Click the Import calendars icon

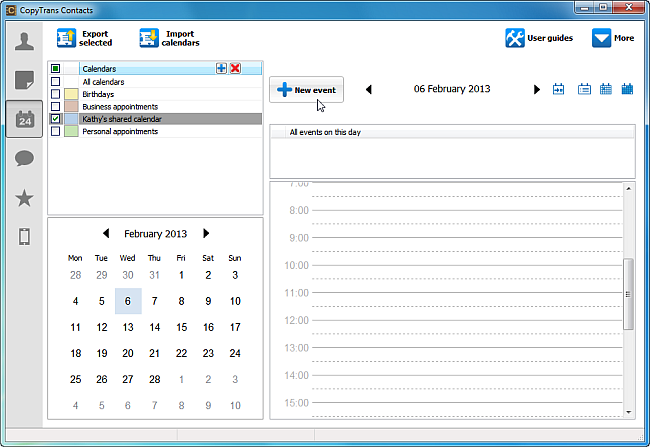[149, 38]
